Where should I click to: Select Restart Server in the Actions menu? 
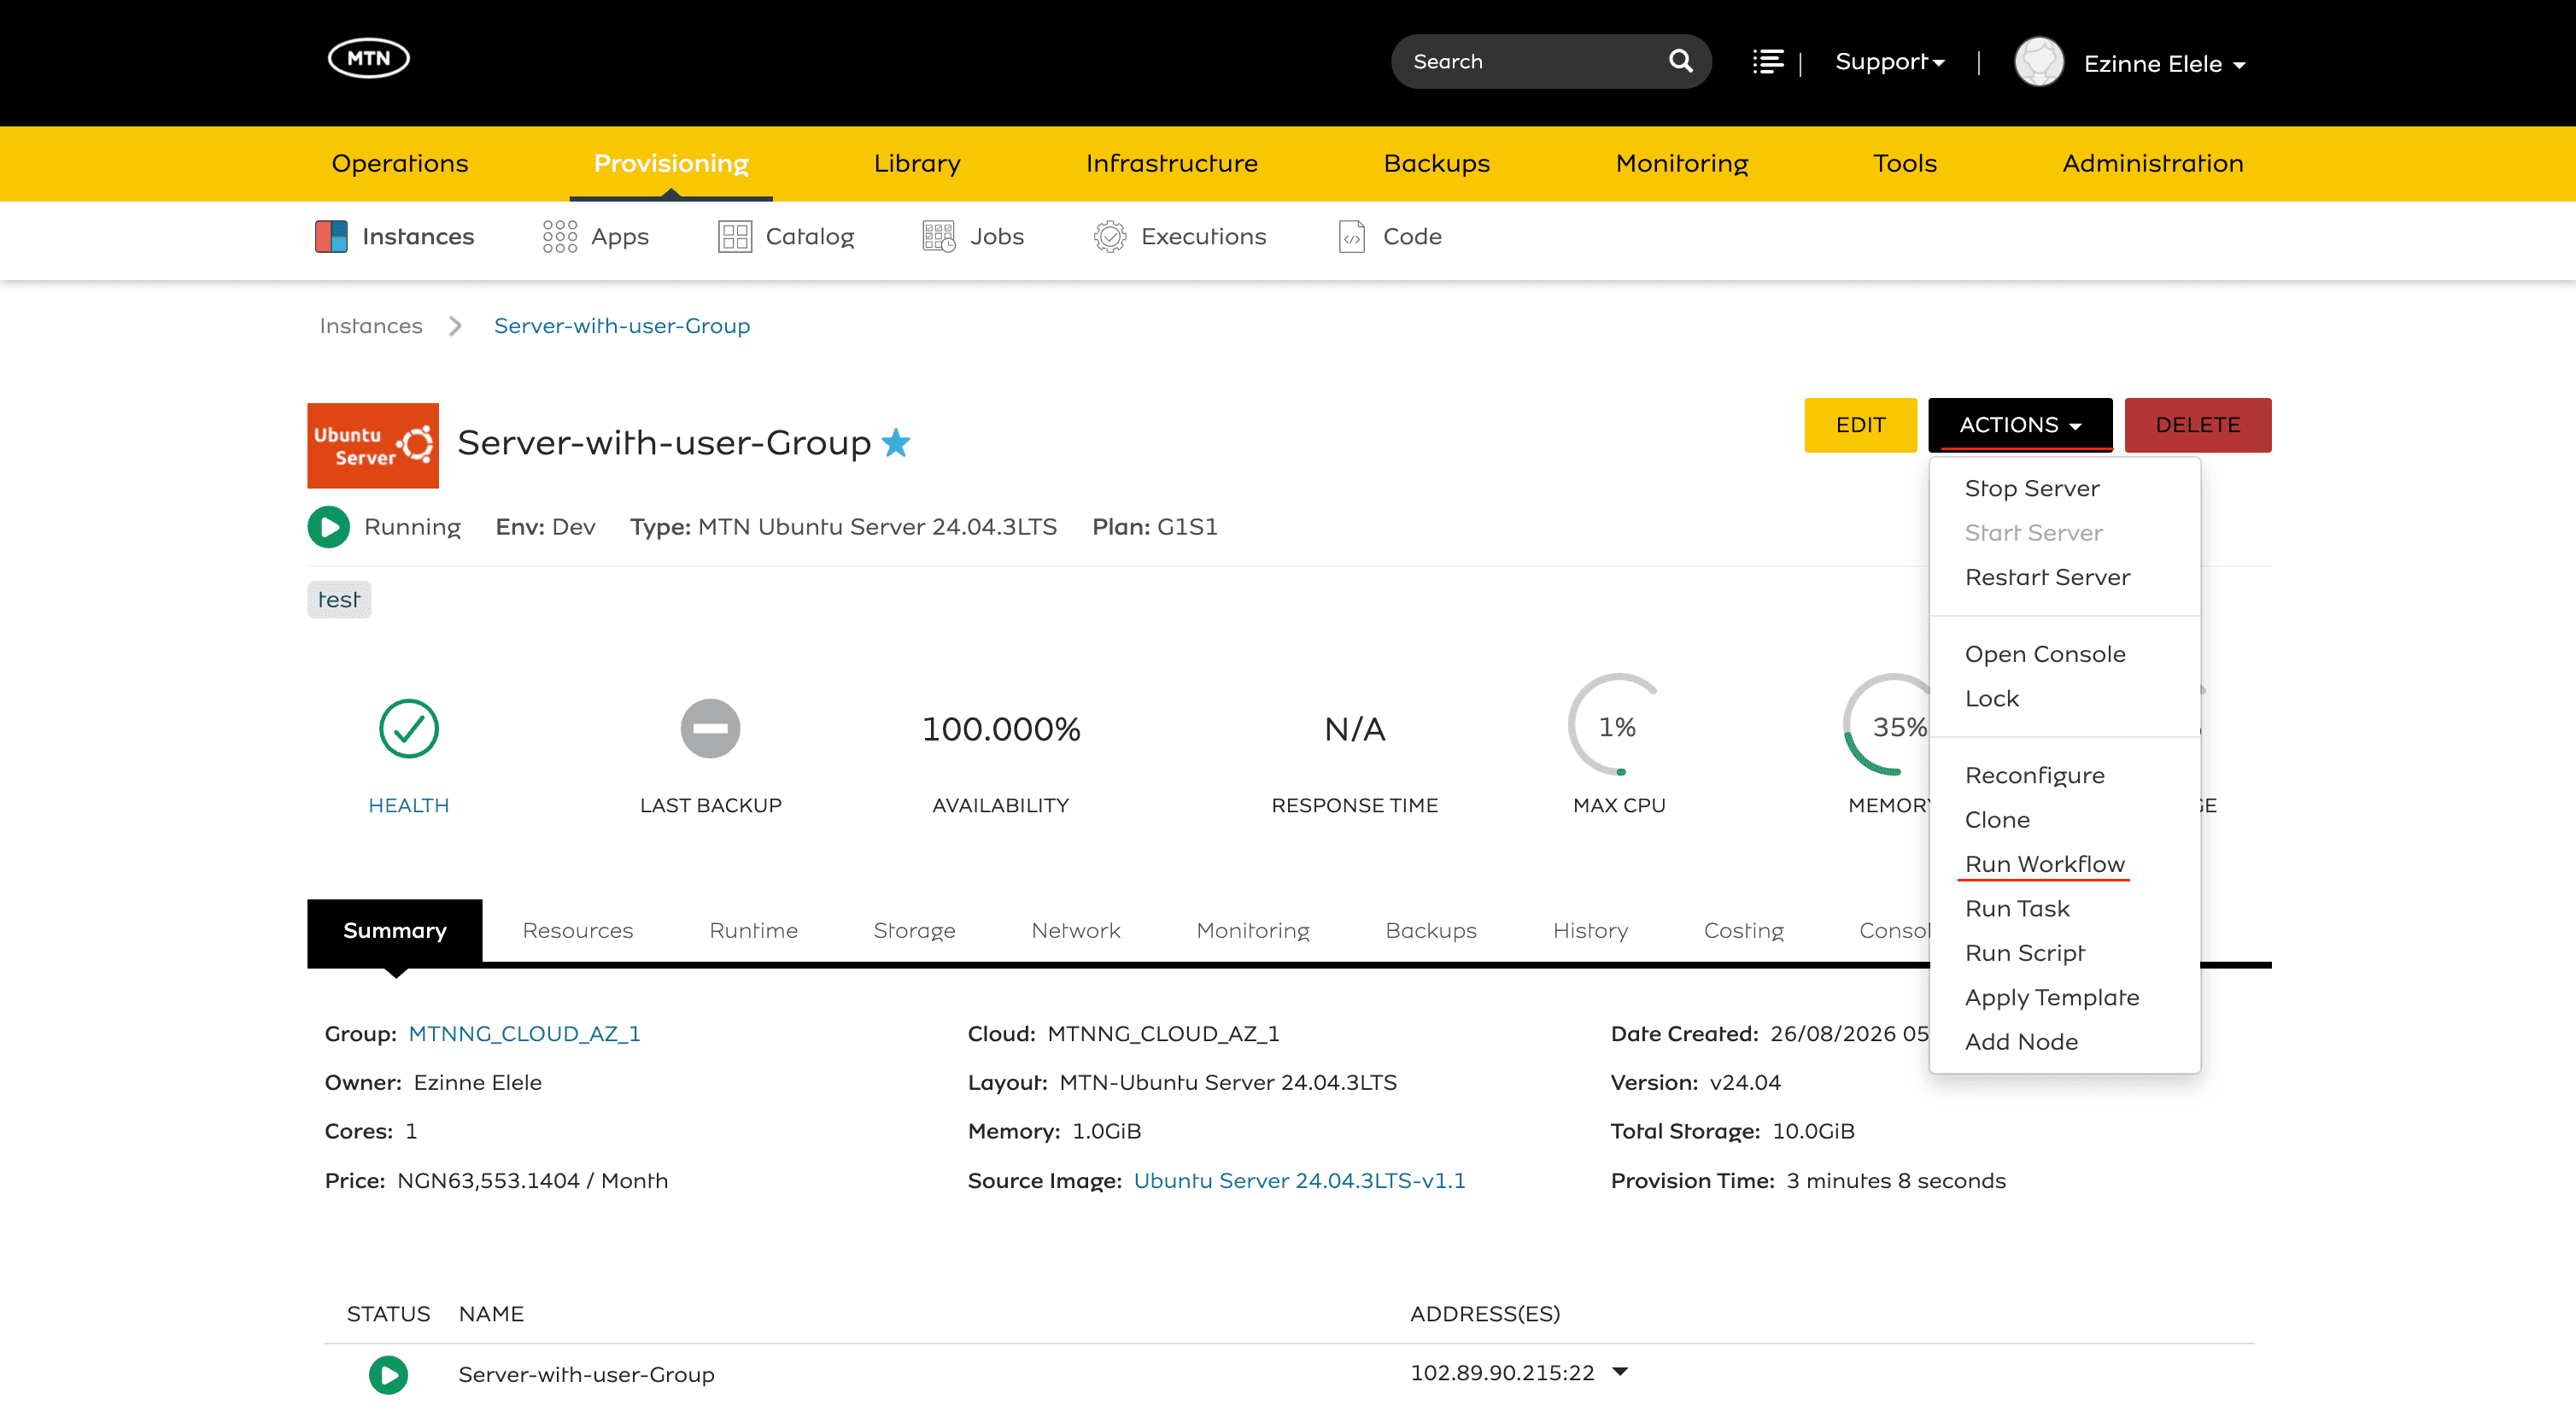[x=2047, y=578]
